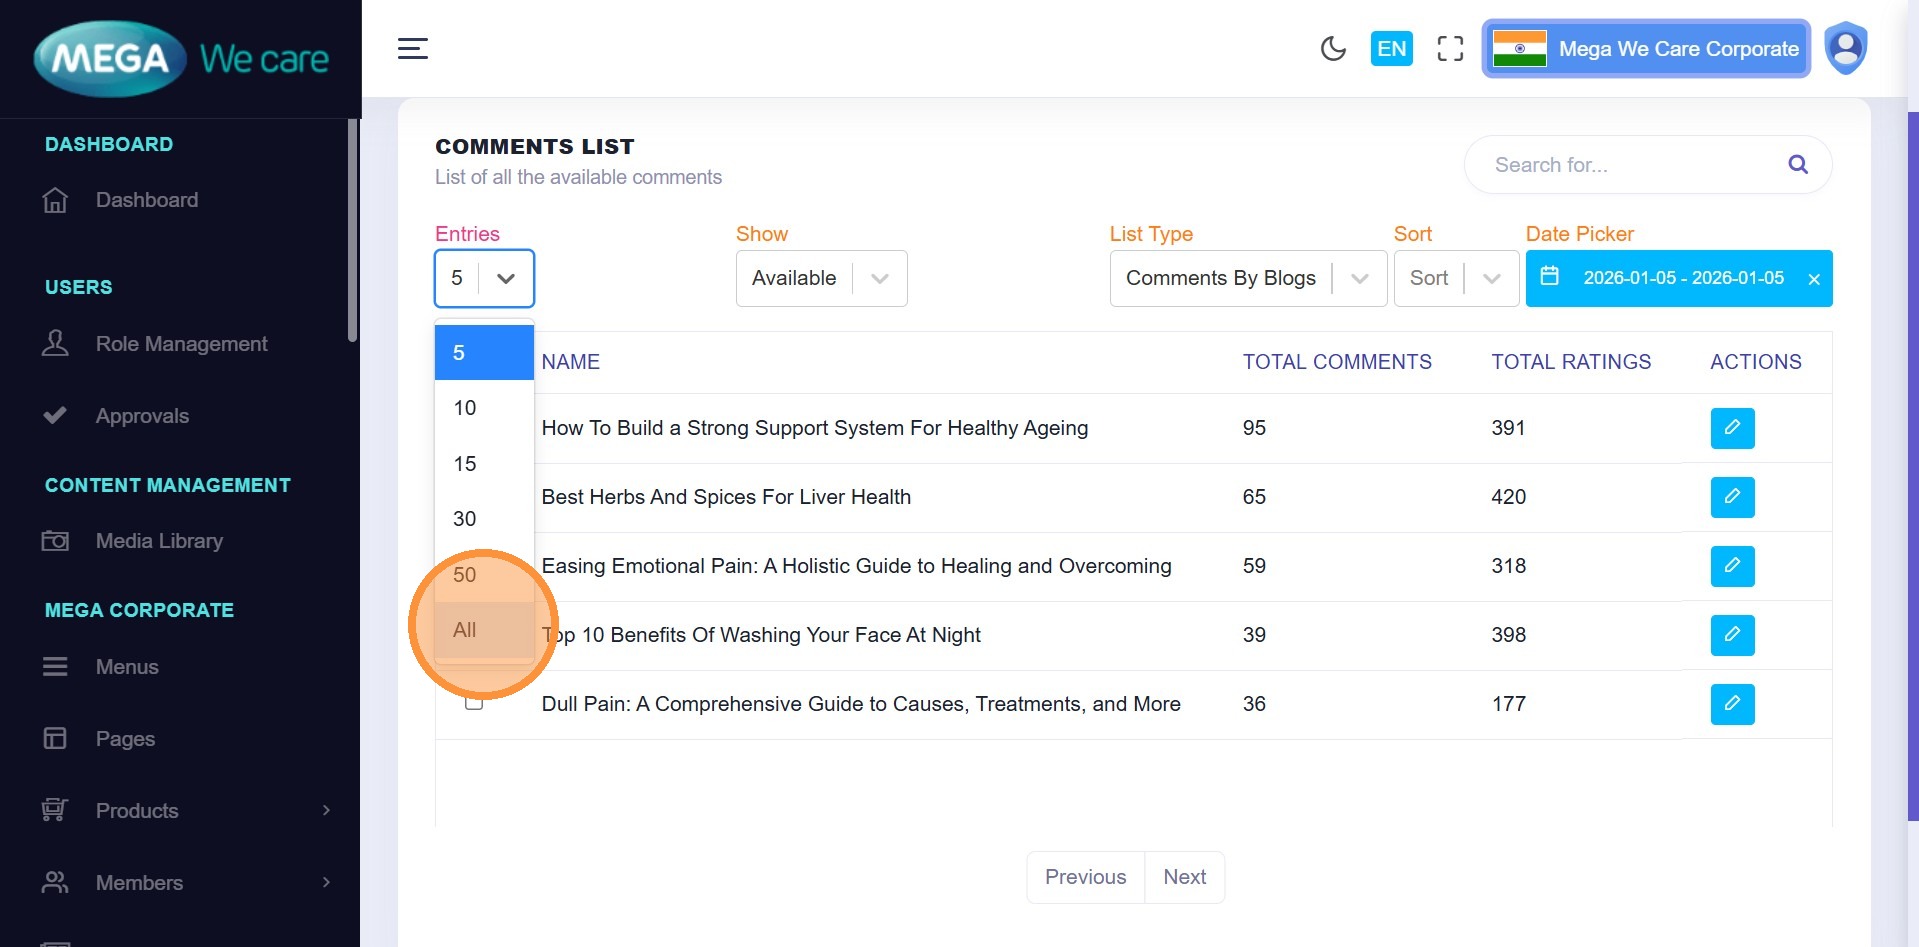1919x947 pixels.
Task: Enter fullscreen mode using the header icon
Action: point(1449,48)
